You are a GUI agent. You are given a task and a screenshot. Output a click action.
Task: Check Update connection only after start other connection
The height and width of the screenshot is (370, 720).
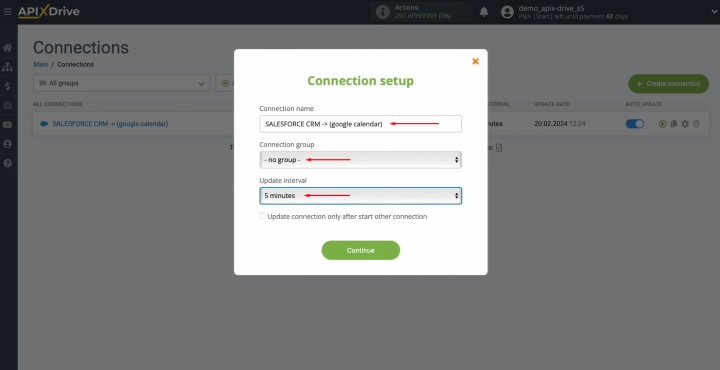pos(262,216)
